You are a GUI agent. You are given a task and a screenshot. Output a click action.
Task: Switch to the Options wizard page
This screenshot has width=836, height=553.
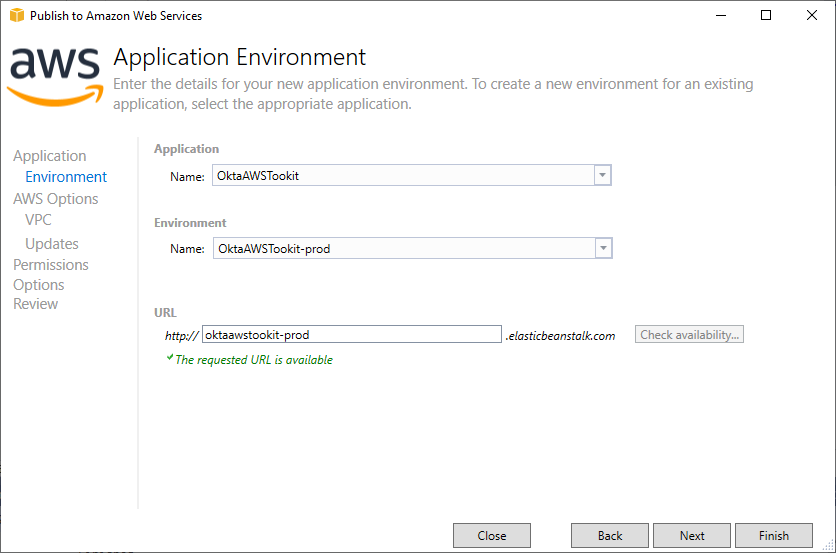pos(39,285)
